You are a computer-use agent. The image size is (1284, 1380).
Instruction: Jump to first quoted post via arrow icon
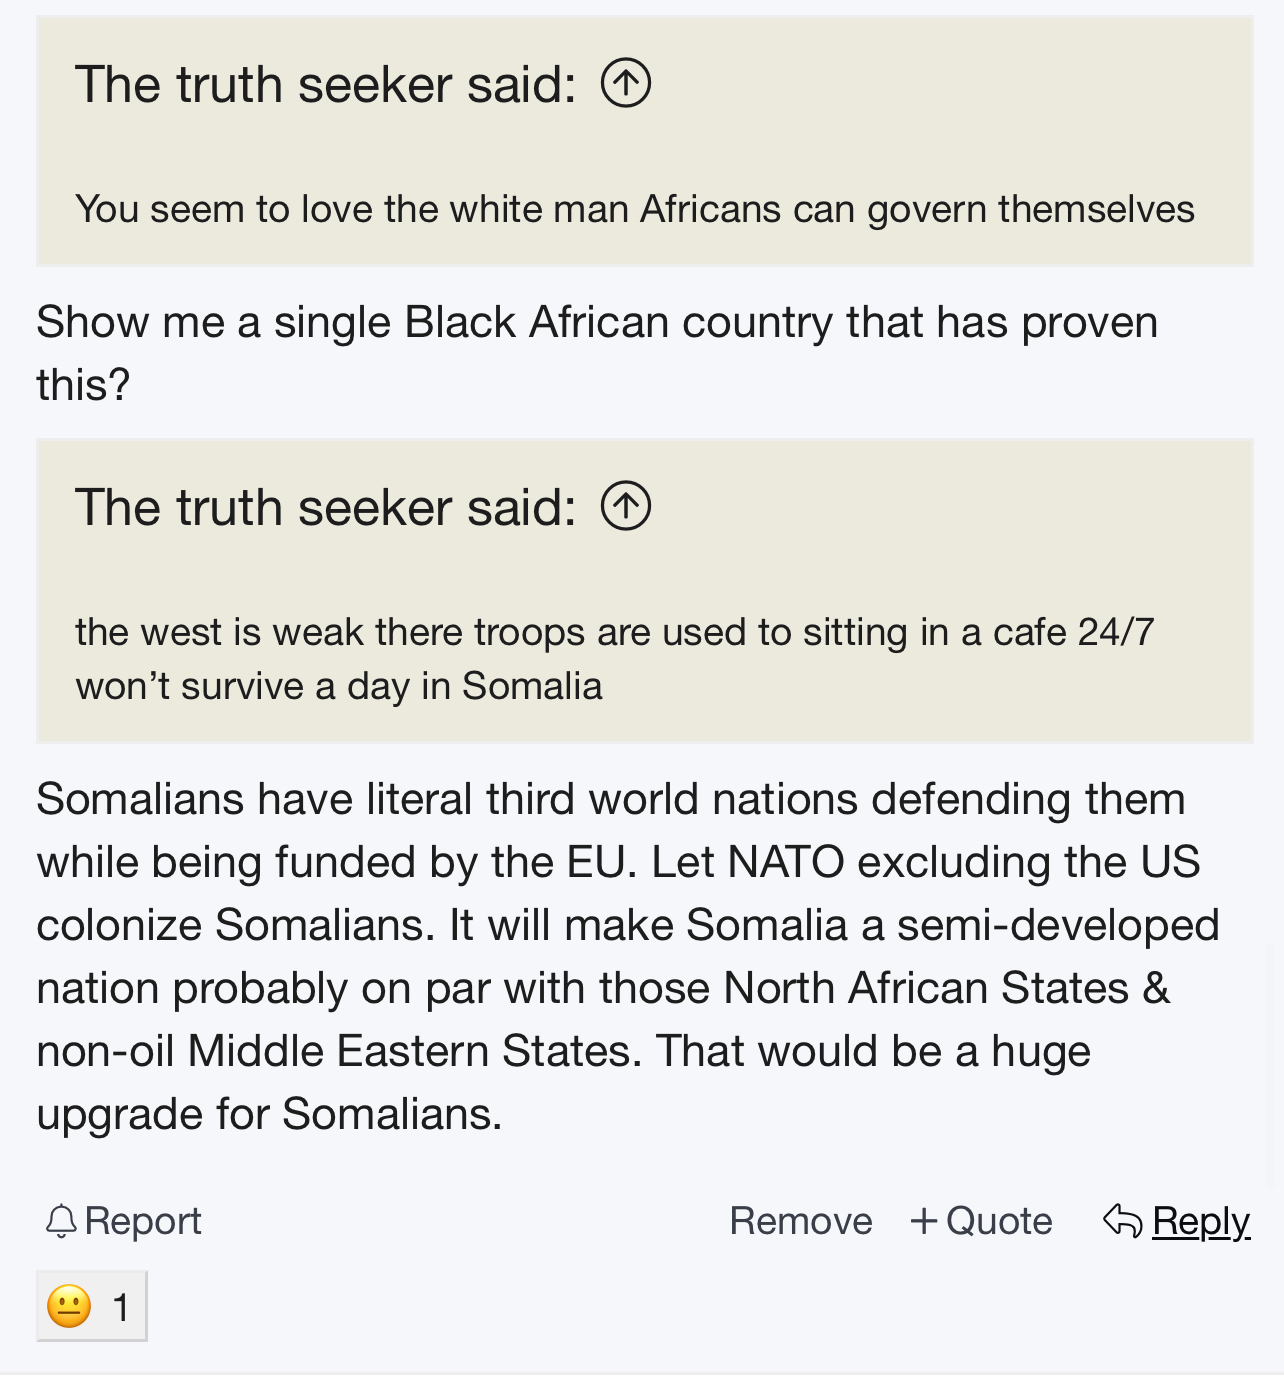coord(626,83)
